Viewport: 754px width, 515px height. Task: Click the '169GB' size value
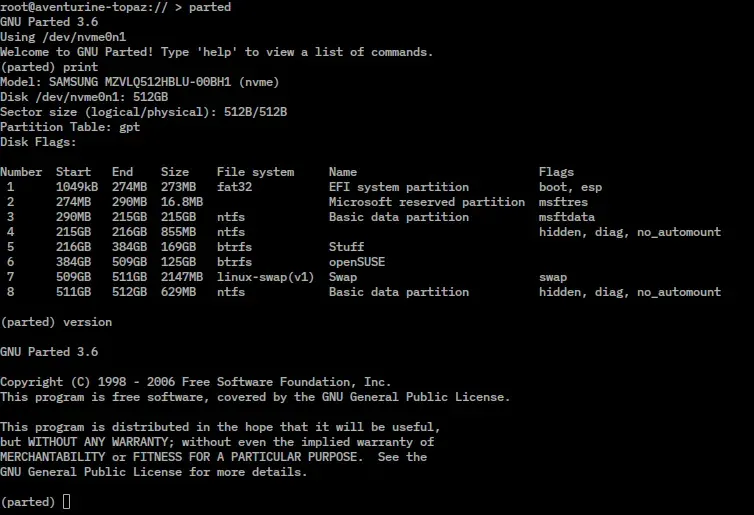click(x=178, y=247)
